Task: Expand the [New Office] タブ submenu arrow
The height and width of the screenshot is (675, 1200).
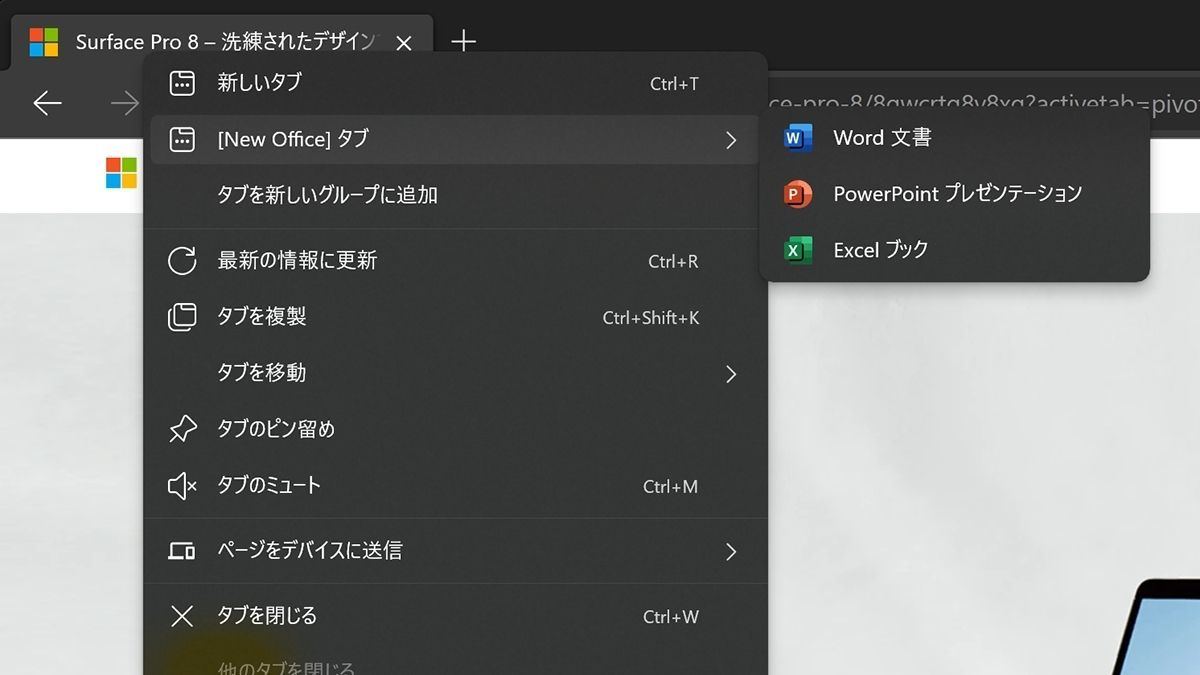Action: (x=731, y=140)
